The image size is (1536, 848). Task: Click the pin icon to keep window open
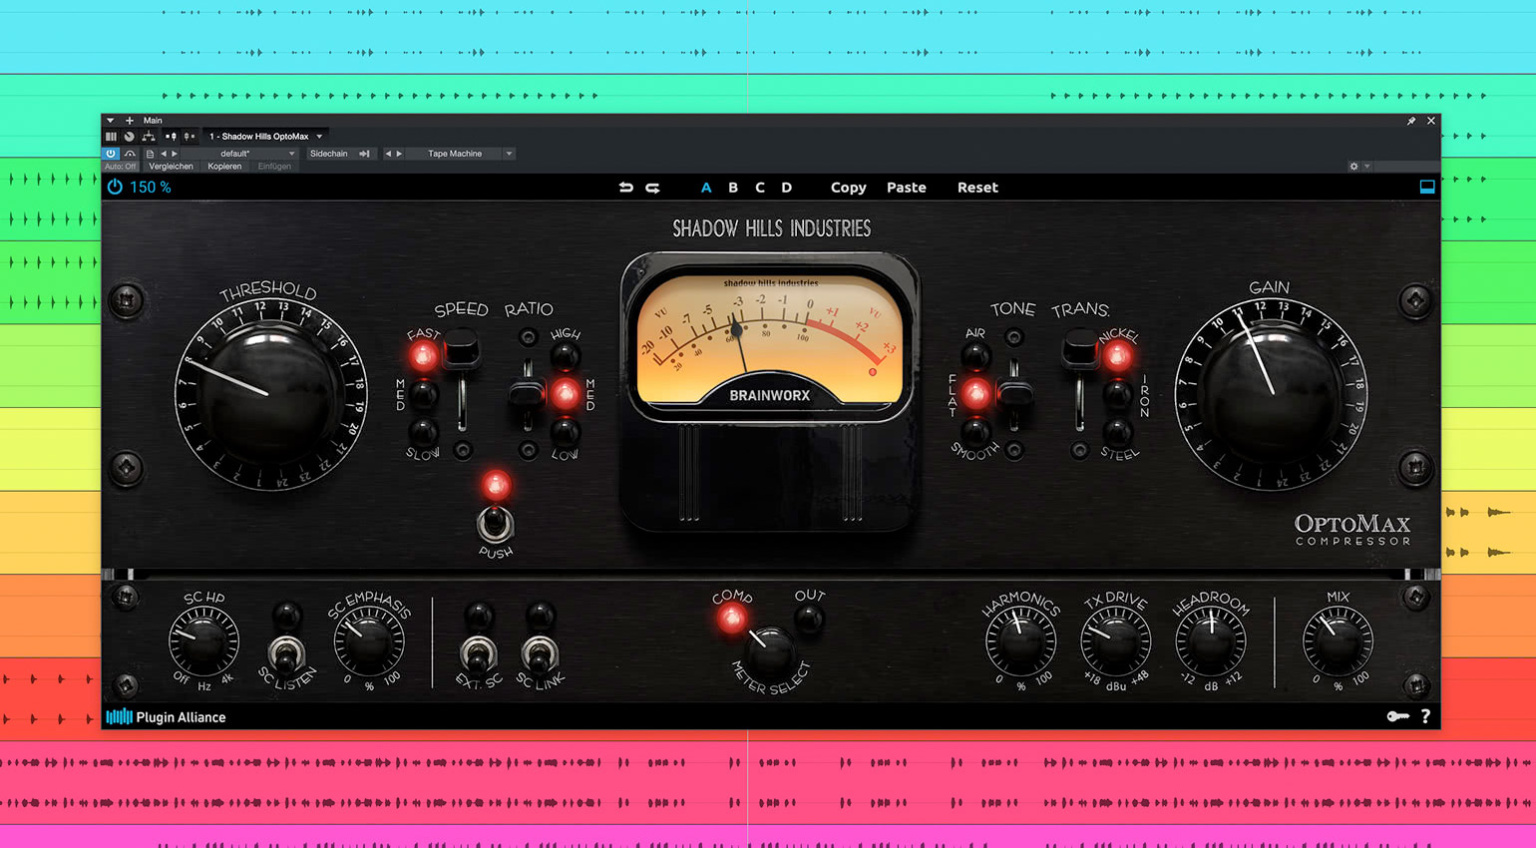(1411, 120)
